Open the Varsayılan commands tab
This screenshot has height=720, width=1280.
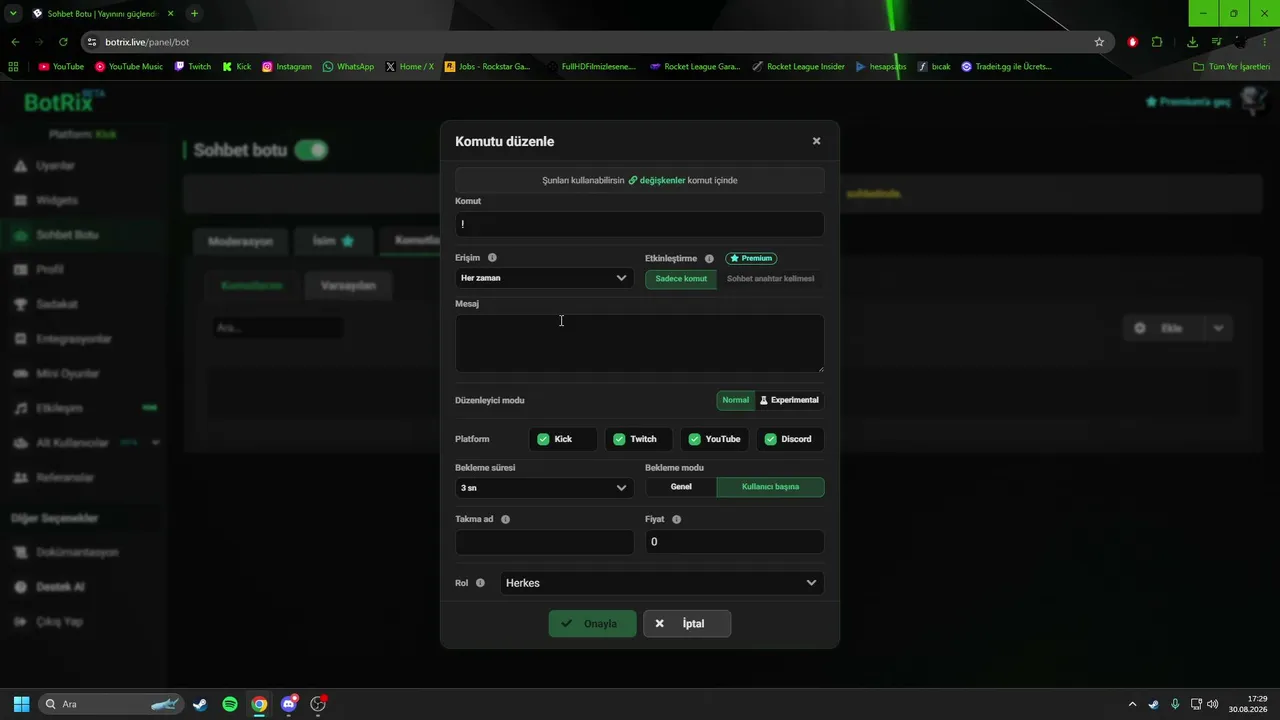[x=348, y=286]
